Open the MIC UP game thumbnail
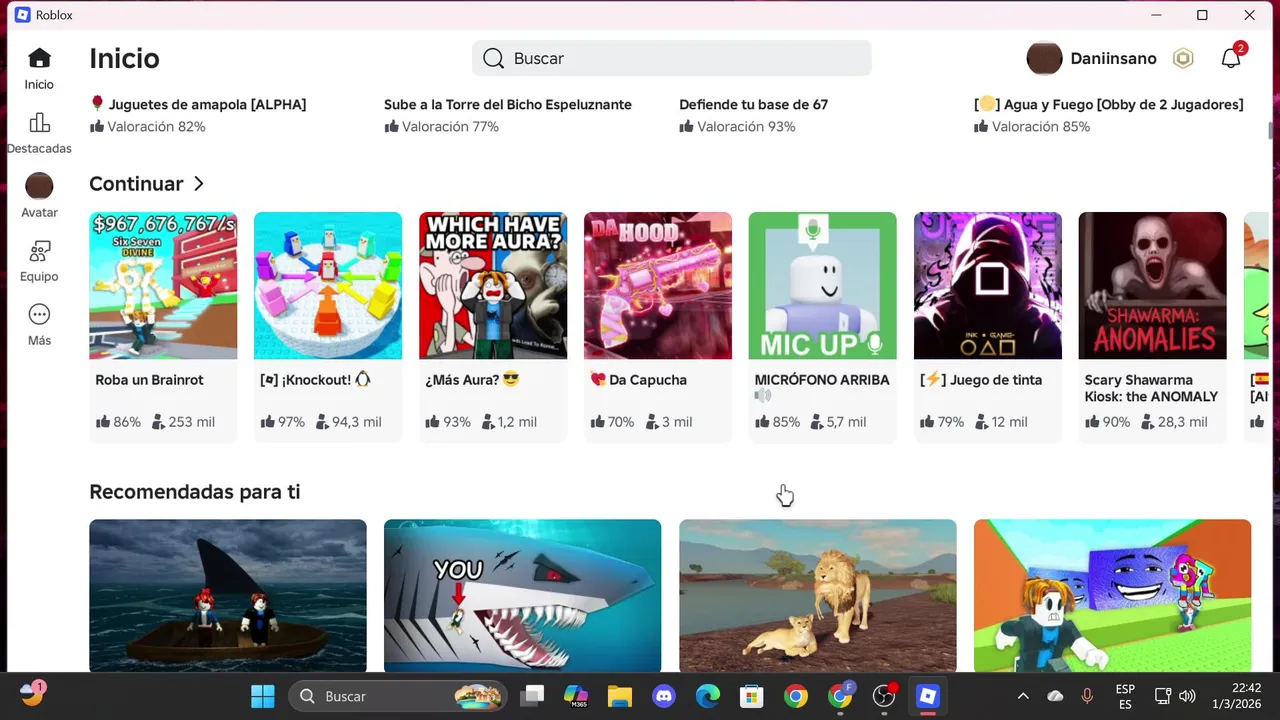Image resolution: width=1280 pixels, height=720 pixels. 823,285
